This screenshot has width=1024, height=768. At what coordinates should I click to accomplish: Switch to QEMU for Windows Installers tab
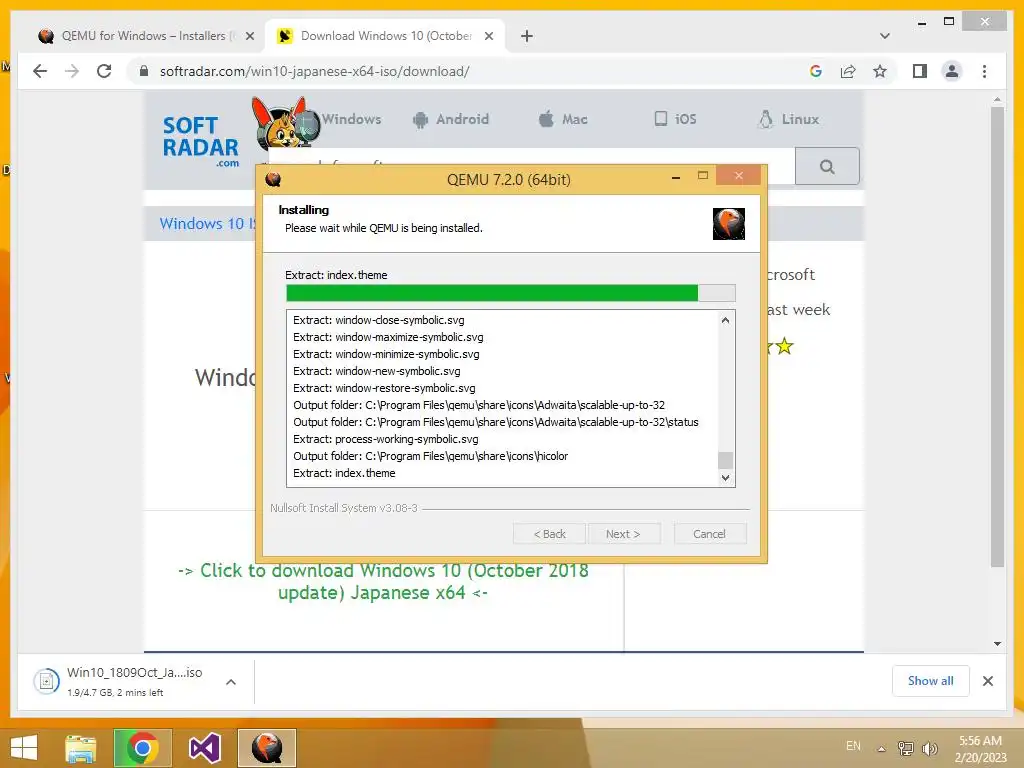point(144,36)
